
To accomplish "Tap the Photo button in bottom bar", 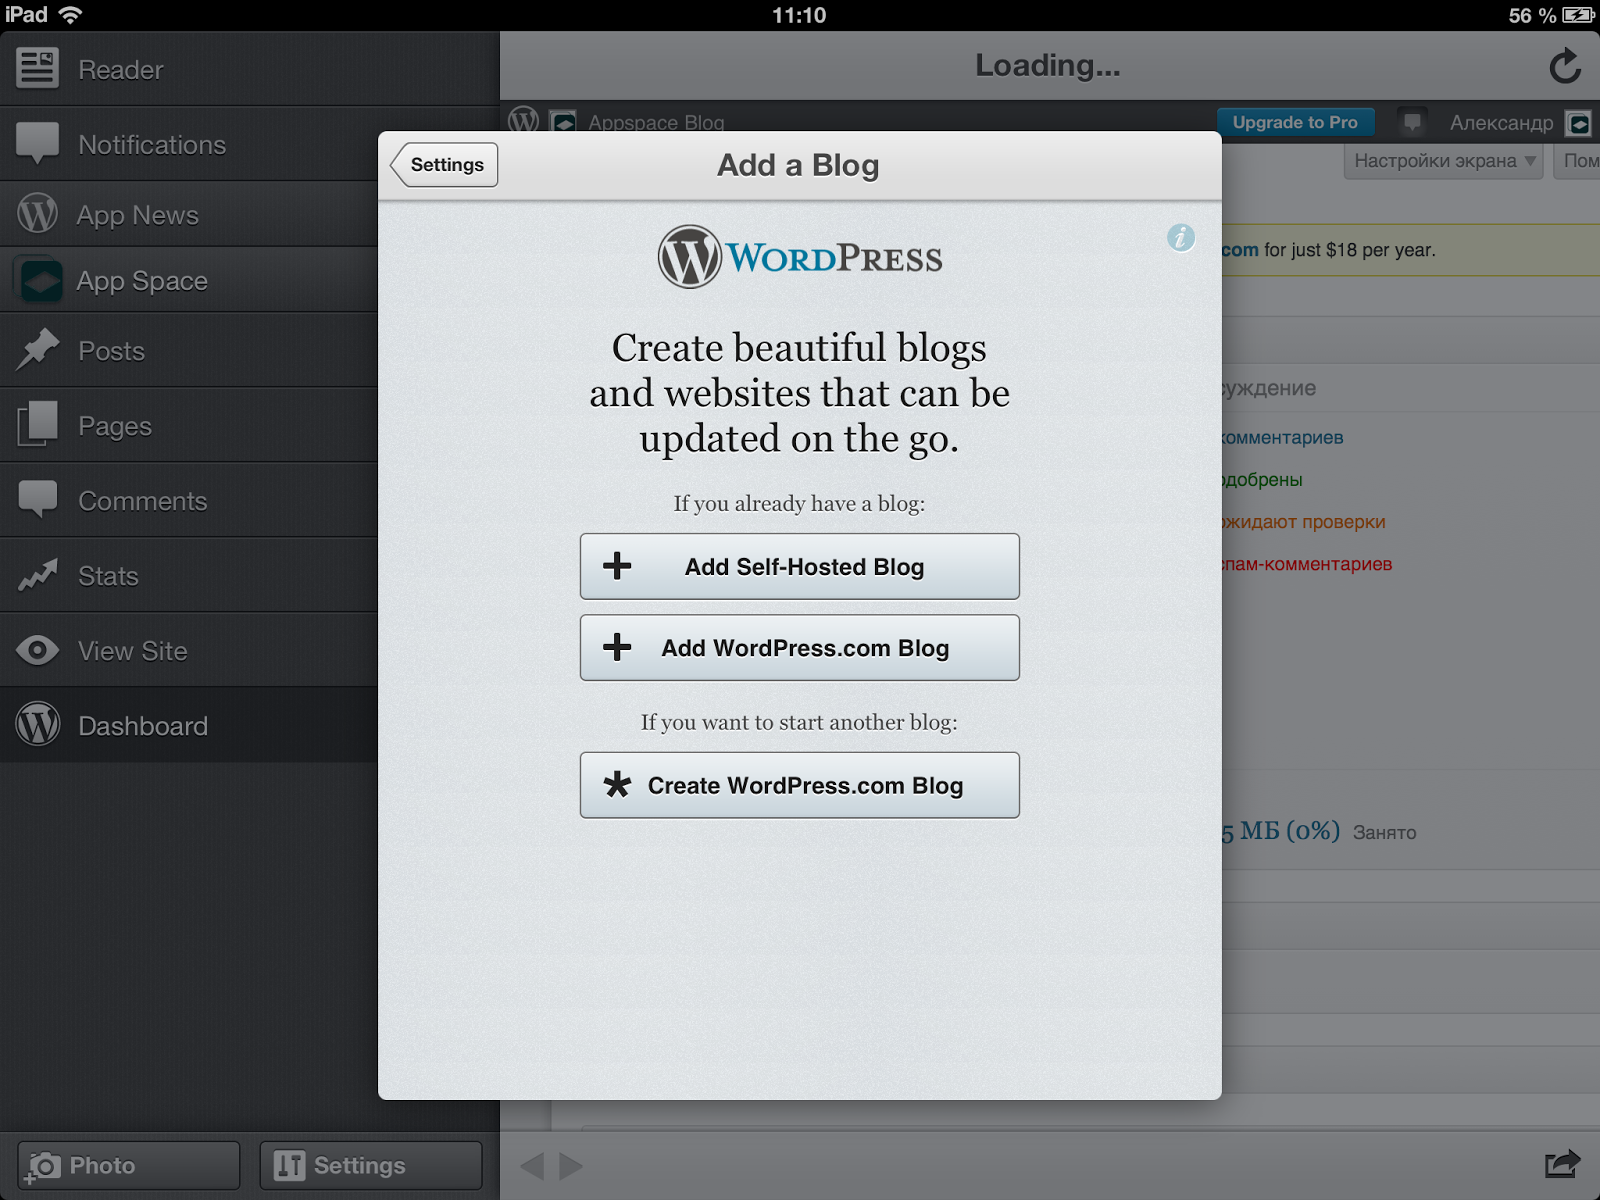I will [x=129, y=1165].
